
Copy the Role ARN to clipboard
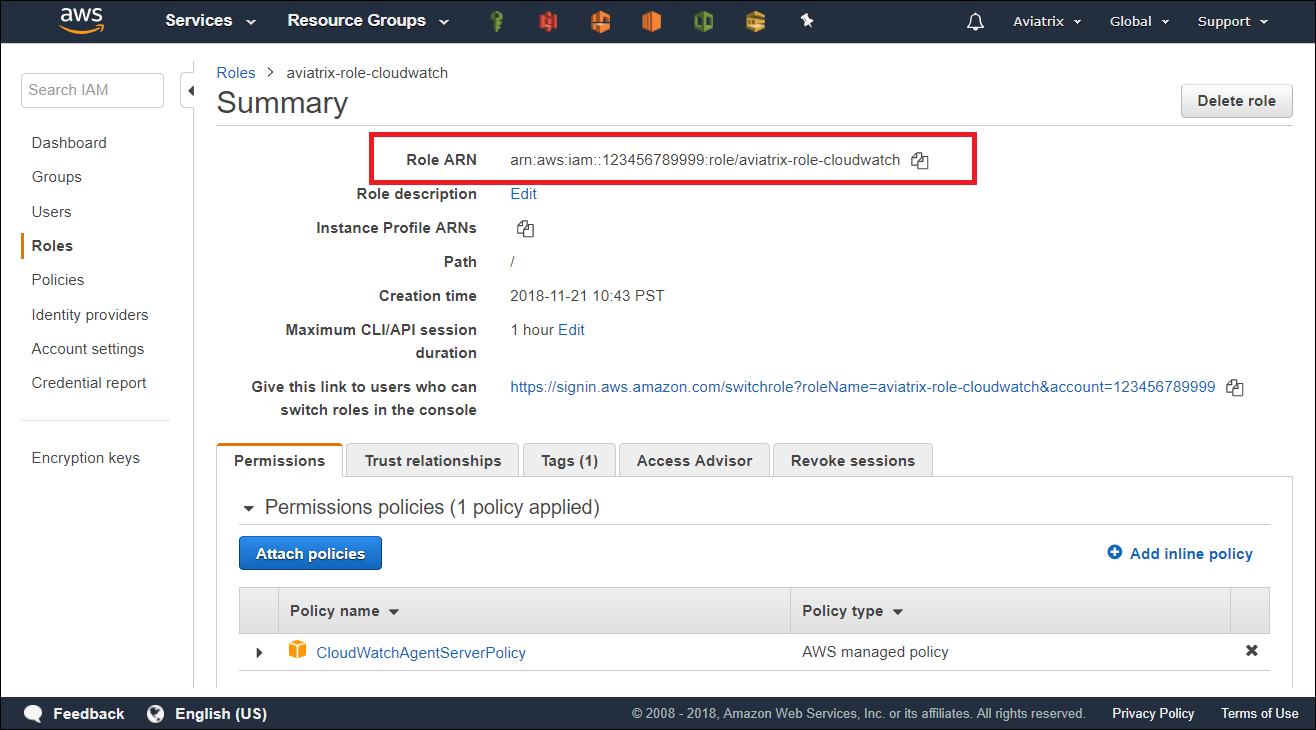point(920,160)
